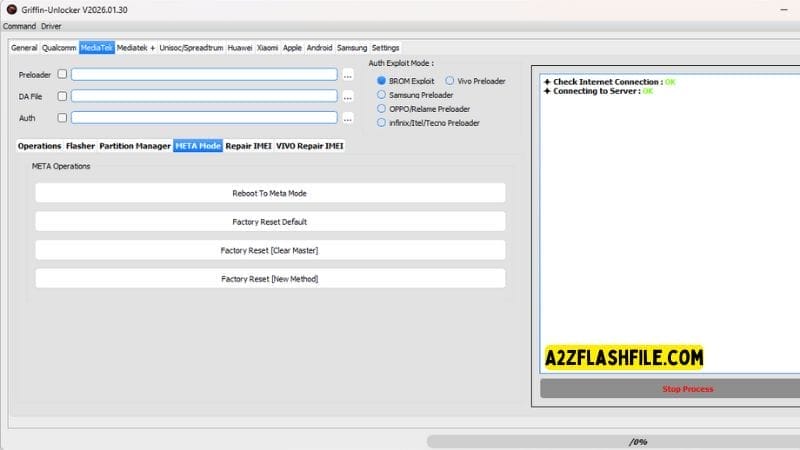
Task: Browse for Preloader file with ellipsis button
Action: [x=348, y=75]
